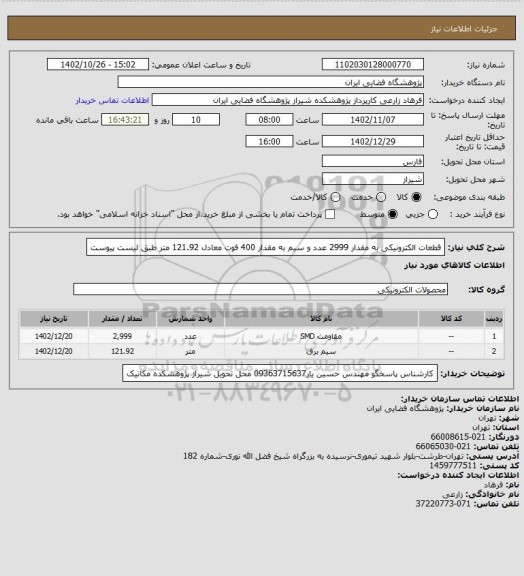This screenshot has height=576, width=524.
Task: Click the buyer notes field کارشناس پاسخگو
Action: pos(280,373)
